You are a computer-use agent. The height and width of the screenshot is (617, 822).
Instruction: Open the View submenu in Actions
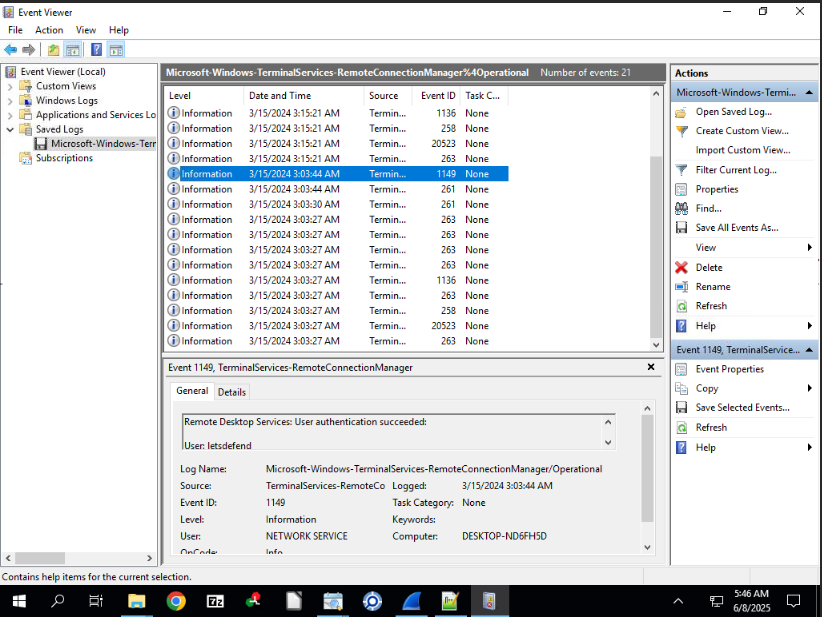(809, 247)
